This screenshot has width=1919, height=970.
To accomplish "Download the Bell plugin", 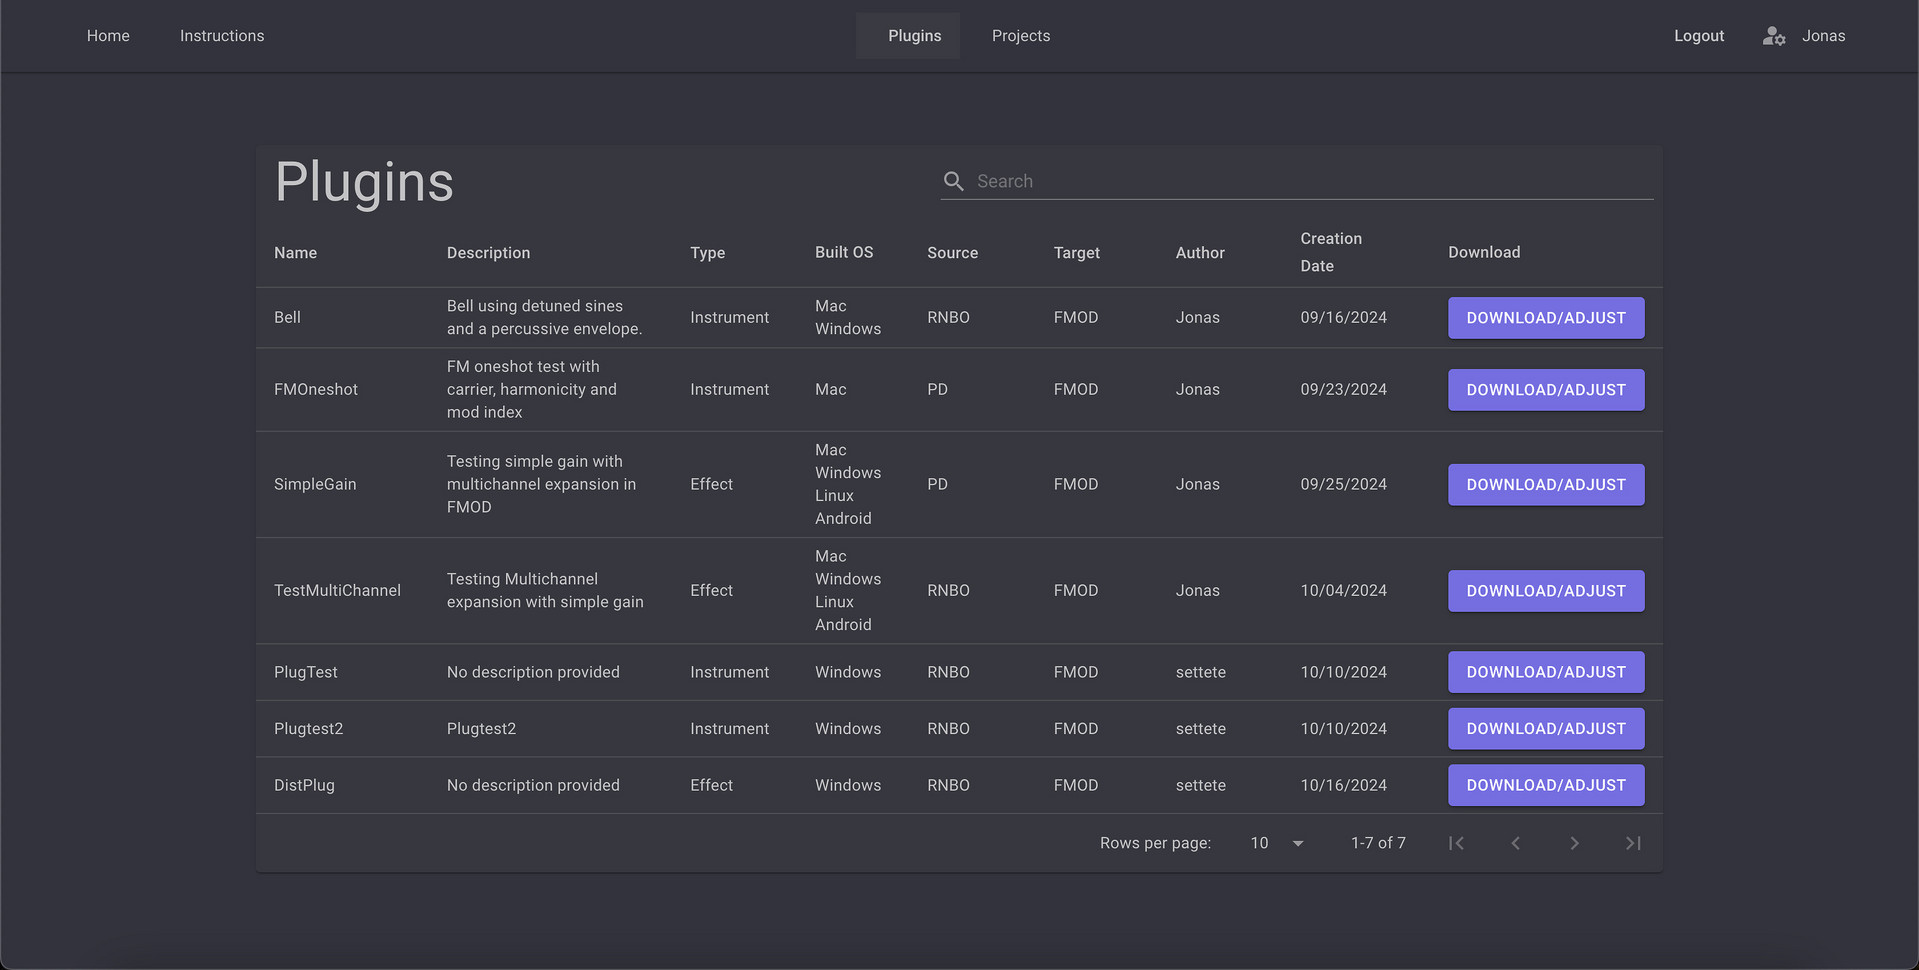I will 1545,318.
